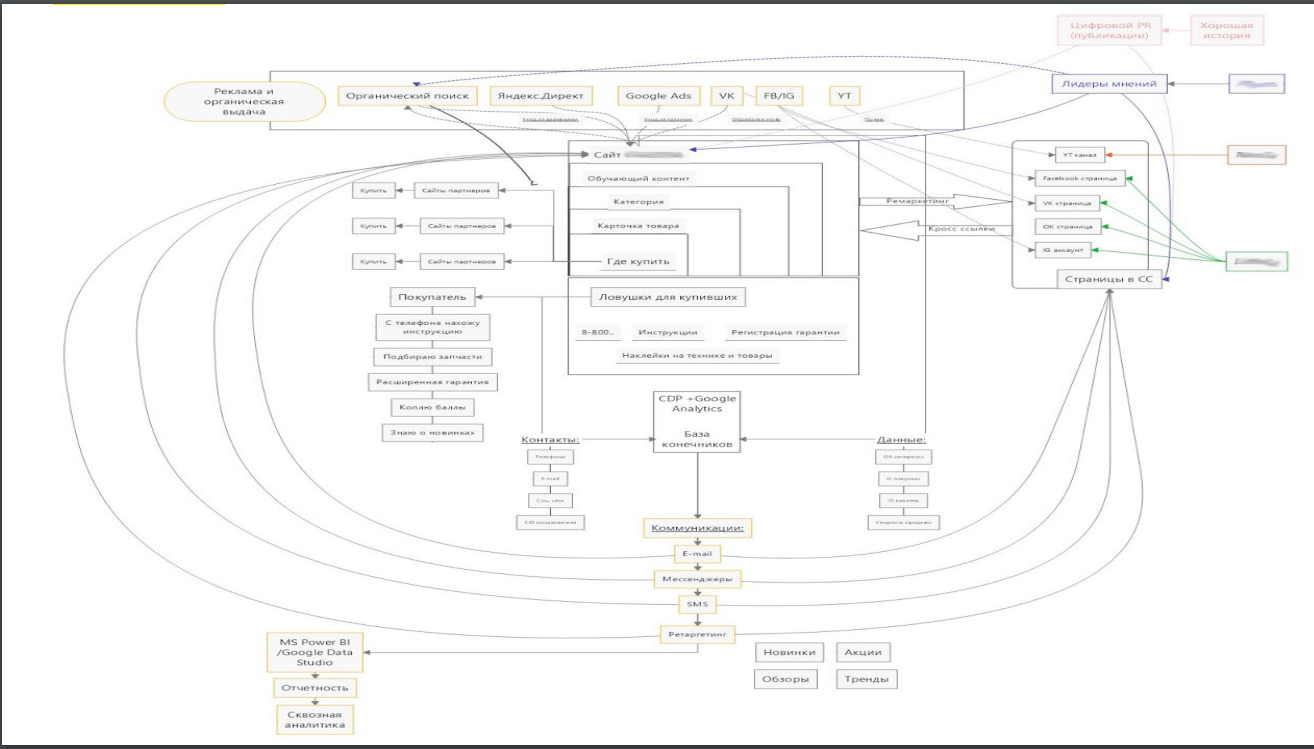Select the CDP + Google Analytics node

click(697, 404)
